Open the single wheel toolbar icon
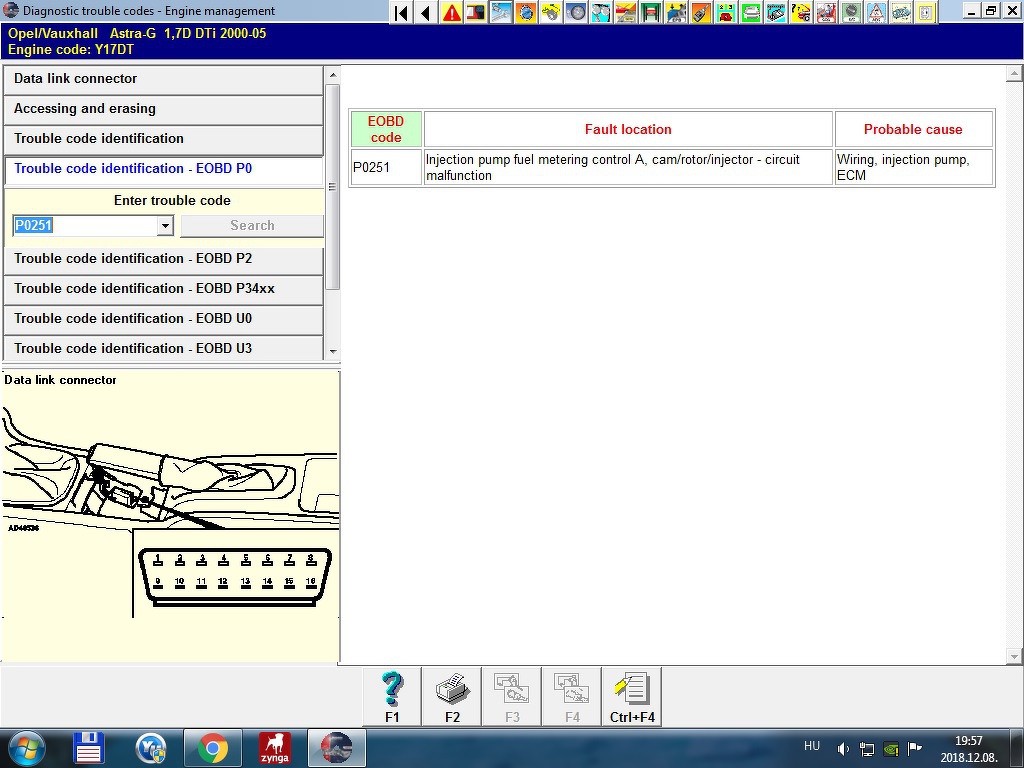 (576, 12)
